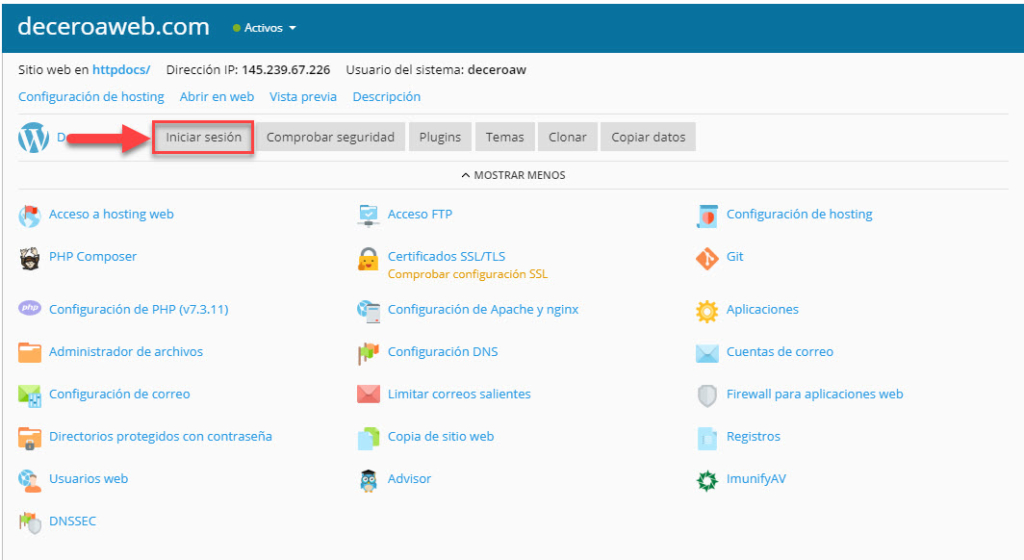Open Administrador de archivos link
Viewport: 1024px width, 560px height.
tap(126, 352)
